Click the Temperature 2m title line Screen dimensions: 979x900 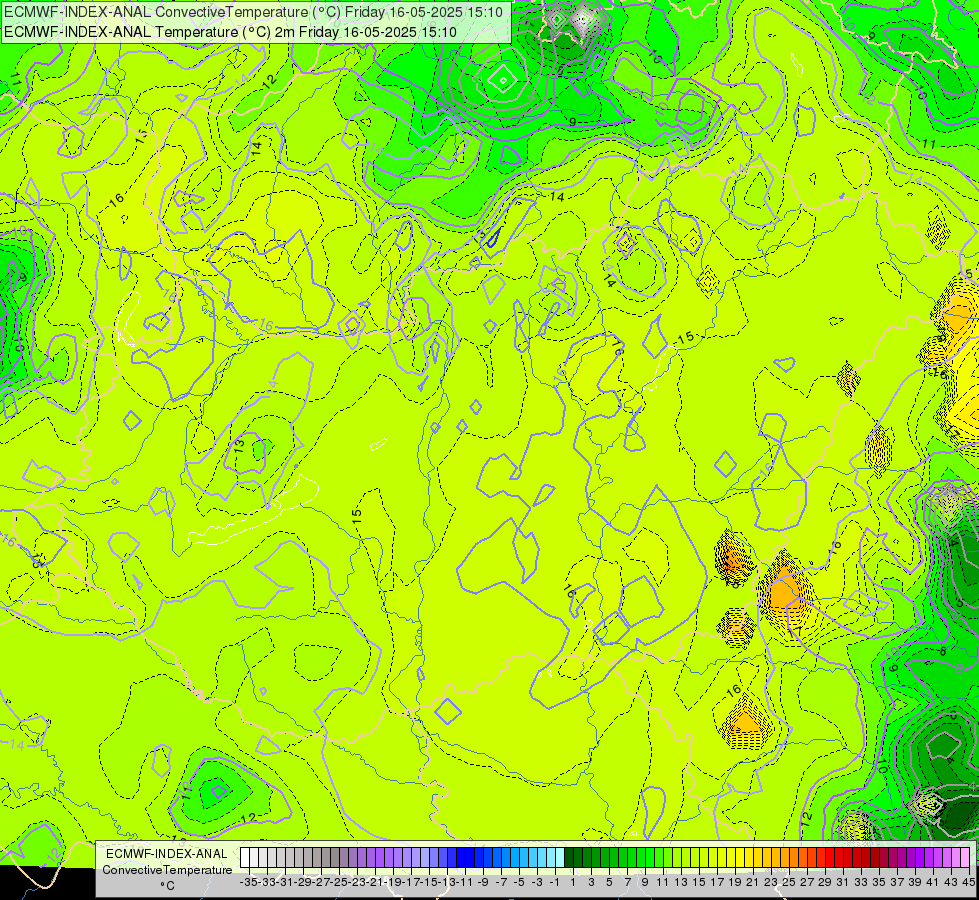(230, 32)
